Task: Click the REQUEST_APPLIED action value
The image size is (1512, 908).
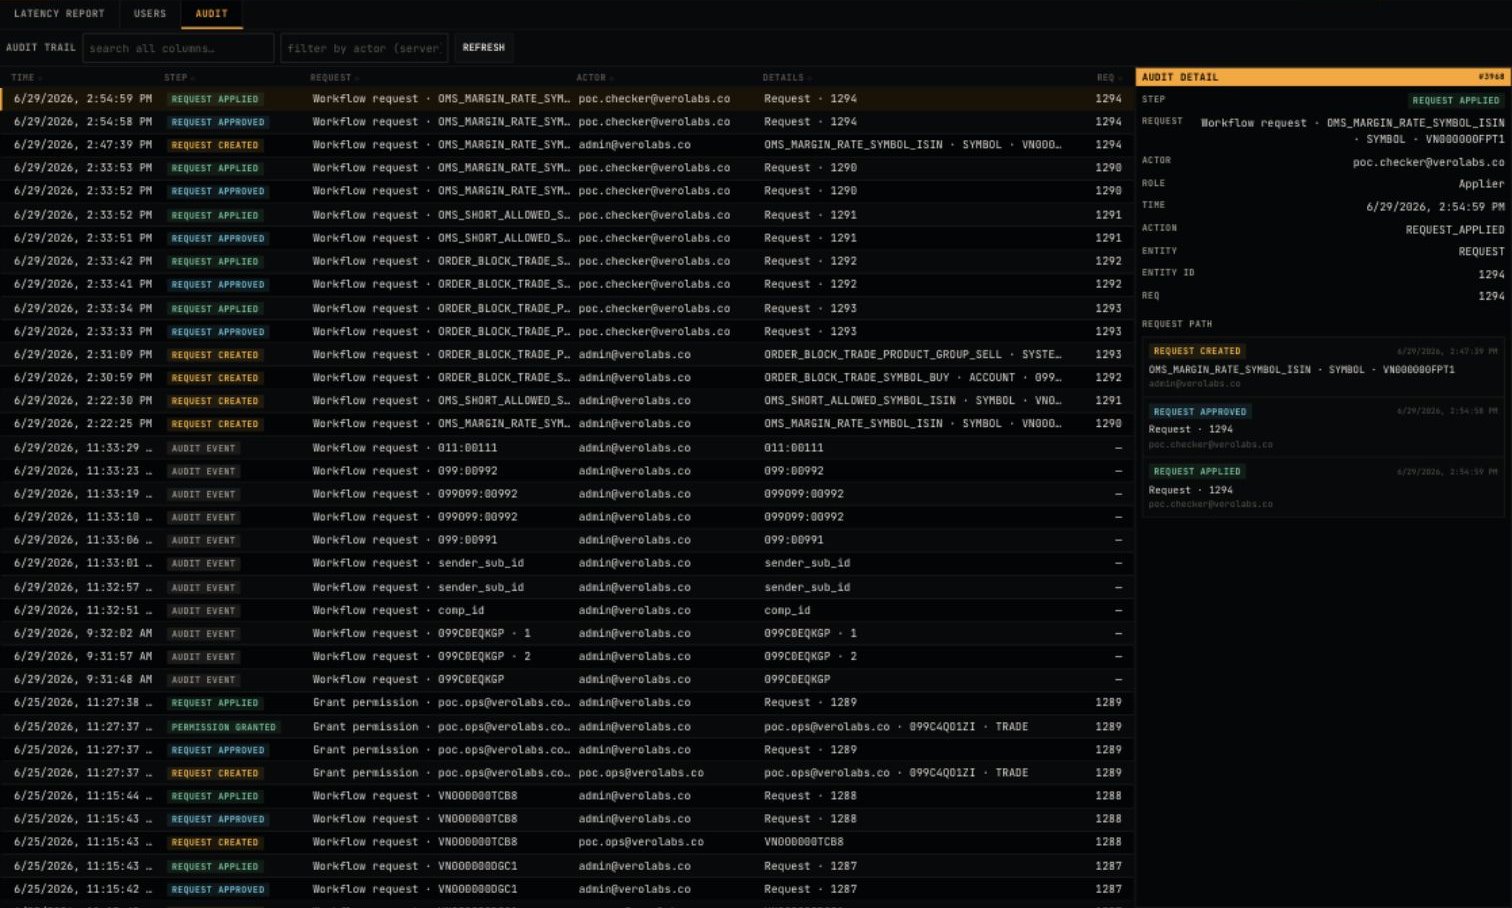Action: [x=1455, y=229]
